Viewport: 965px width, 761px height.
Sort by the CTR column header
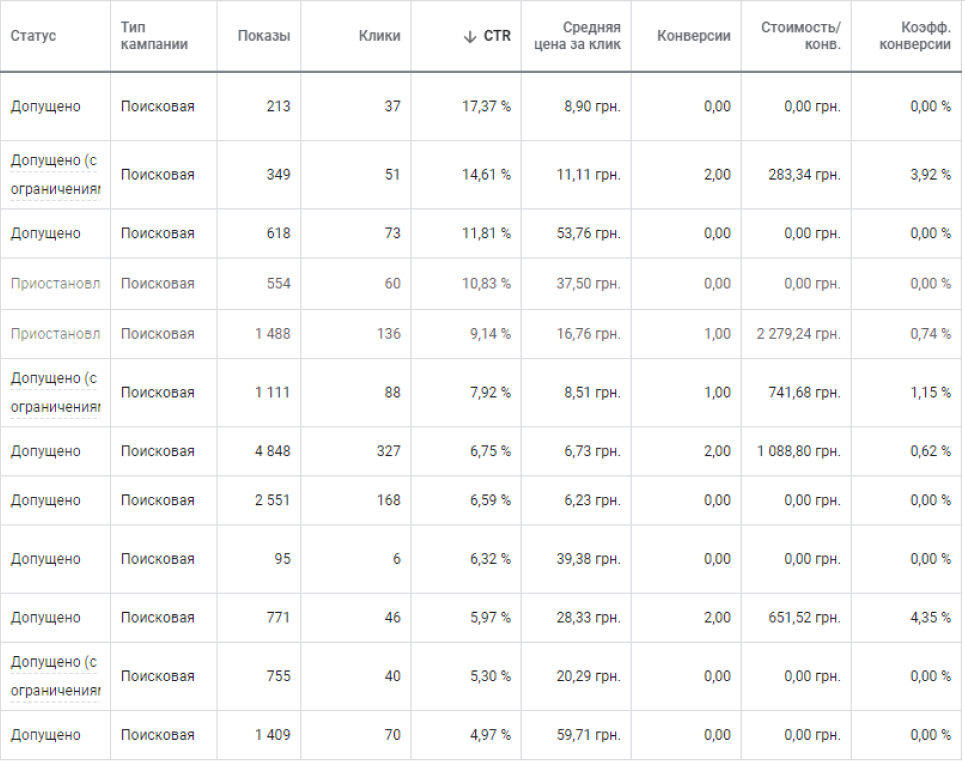tap(497, 36)
